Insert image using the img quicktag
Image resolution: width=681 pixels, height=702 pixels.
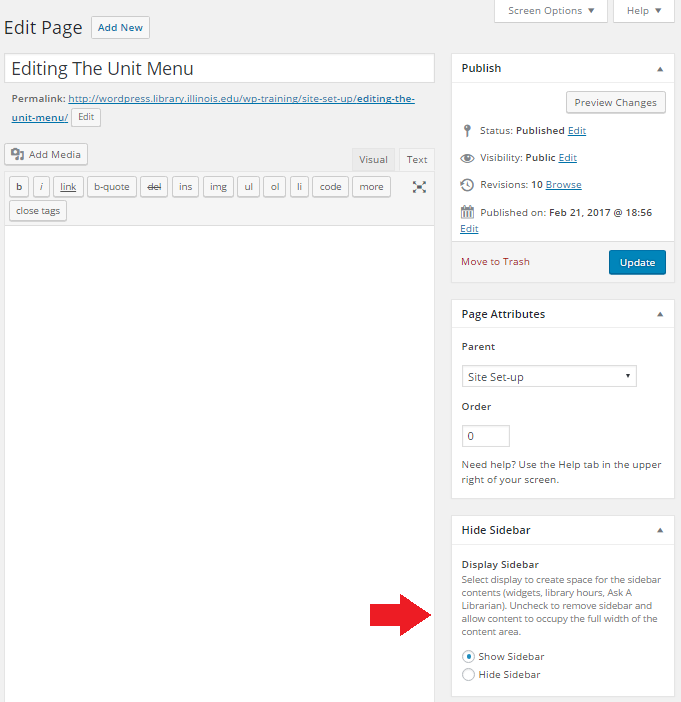[x=218, y=187]
